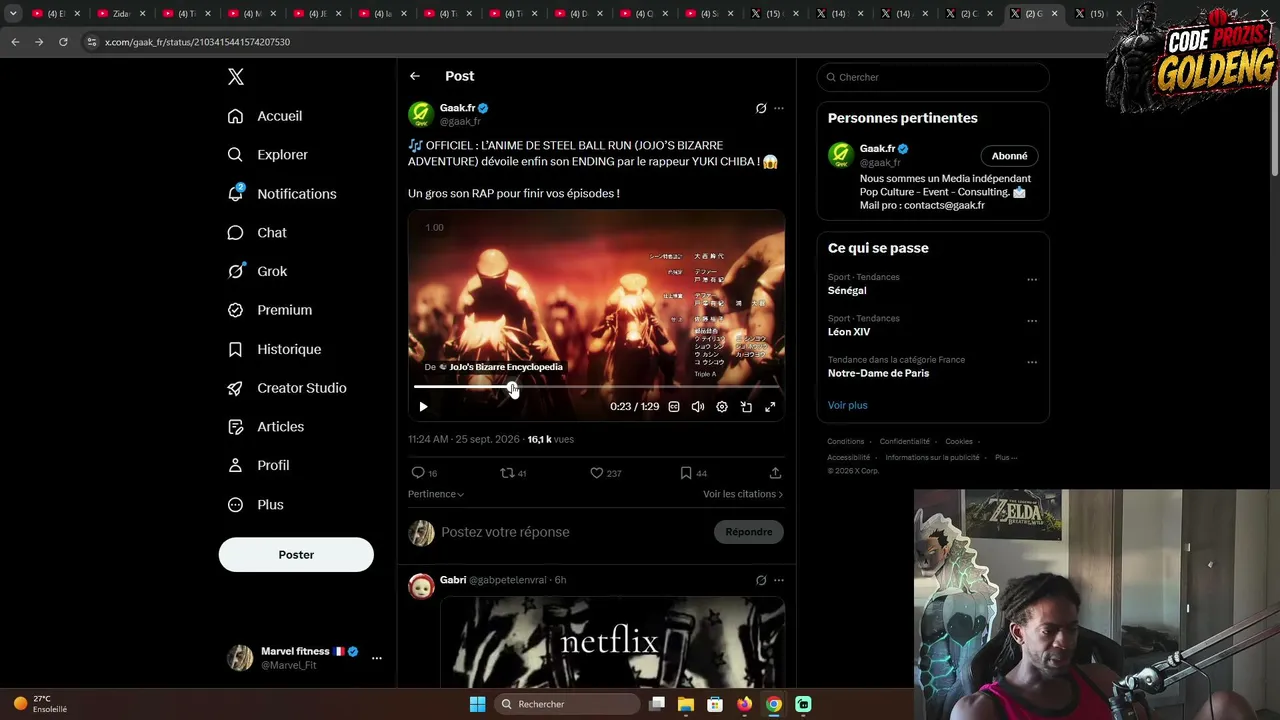
Task: Click the video progress bar scrubber
Action: pyautogui.click(x=512, y=387)
